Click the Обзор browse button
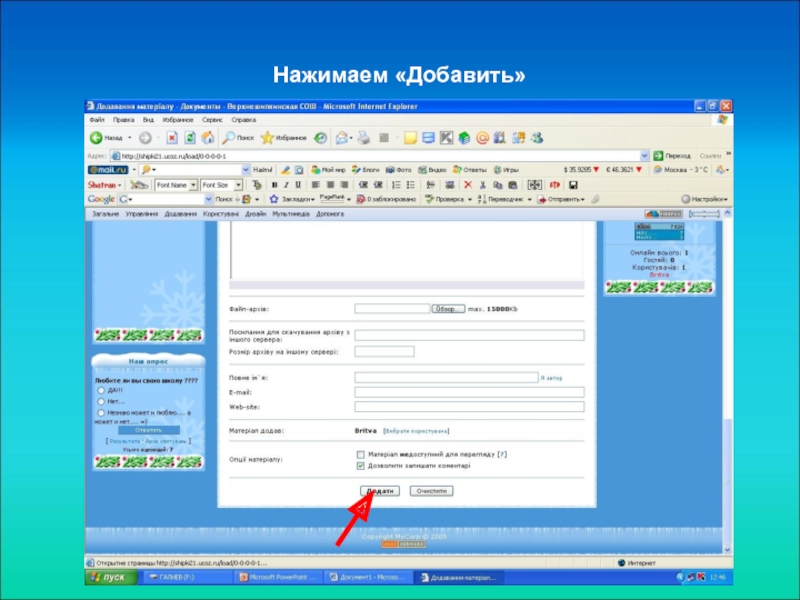The height and width of the screenshot is (600, 800). [x=448, y=309]
